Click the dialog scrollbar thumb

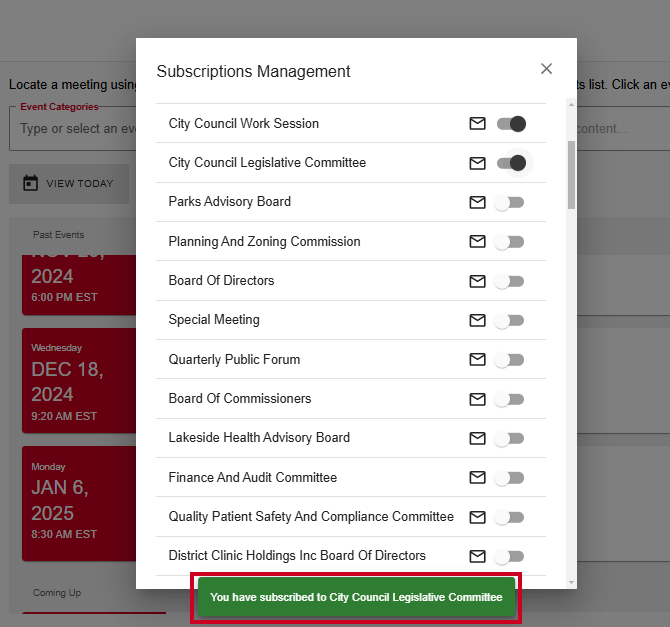pos(571,175)
